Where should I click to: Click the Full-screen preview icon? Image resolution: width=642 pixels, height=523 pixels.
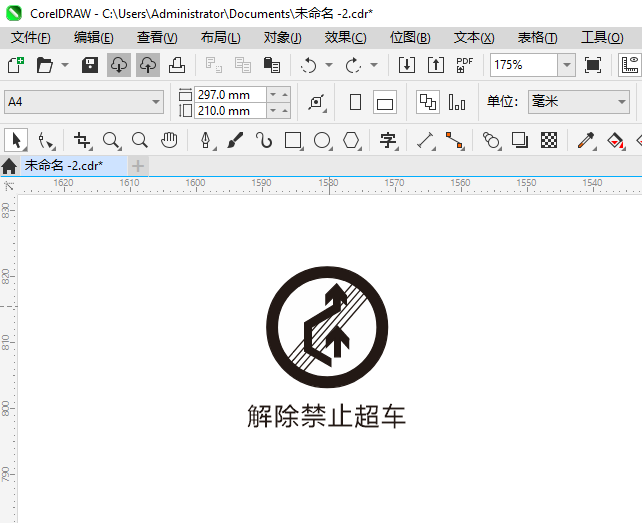click(x=593, y=65)
